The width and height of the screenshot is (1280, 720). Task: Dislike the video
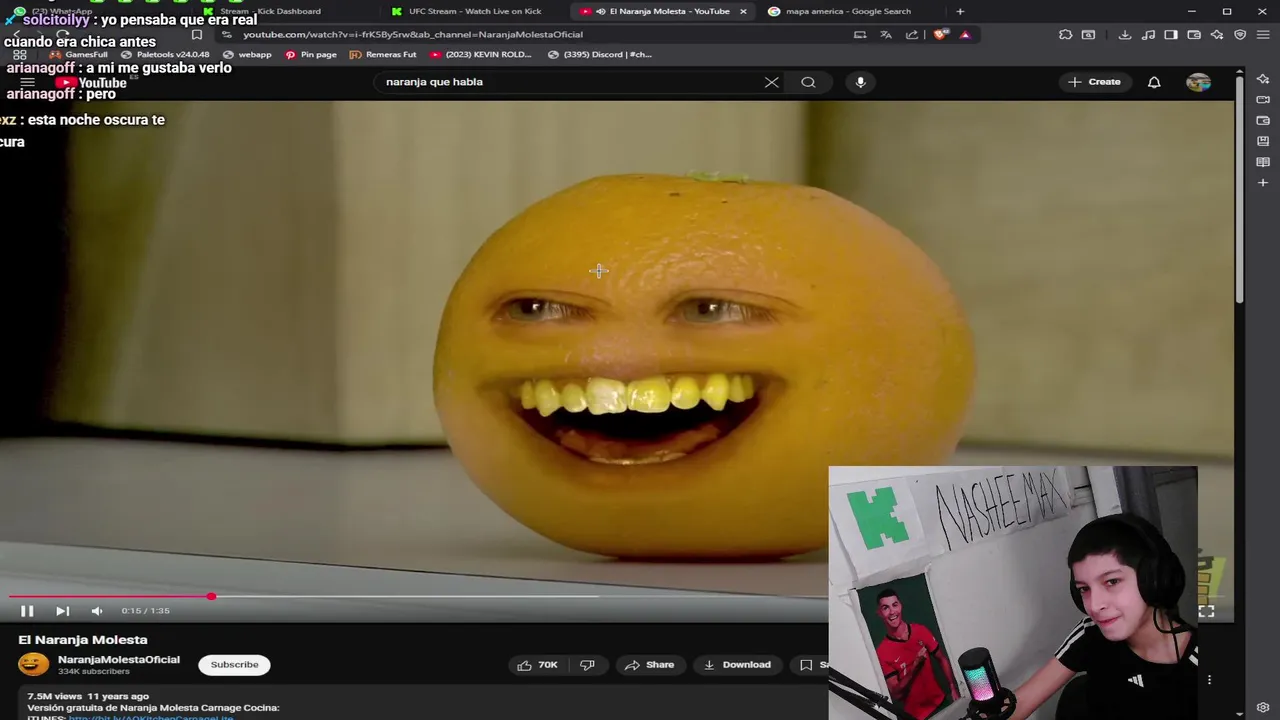pos(588,665)
